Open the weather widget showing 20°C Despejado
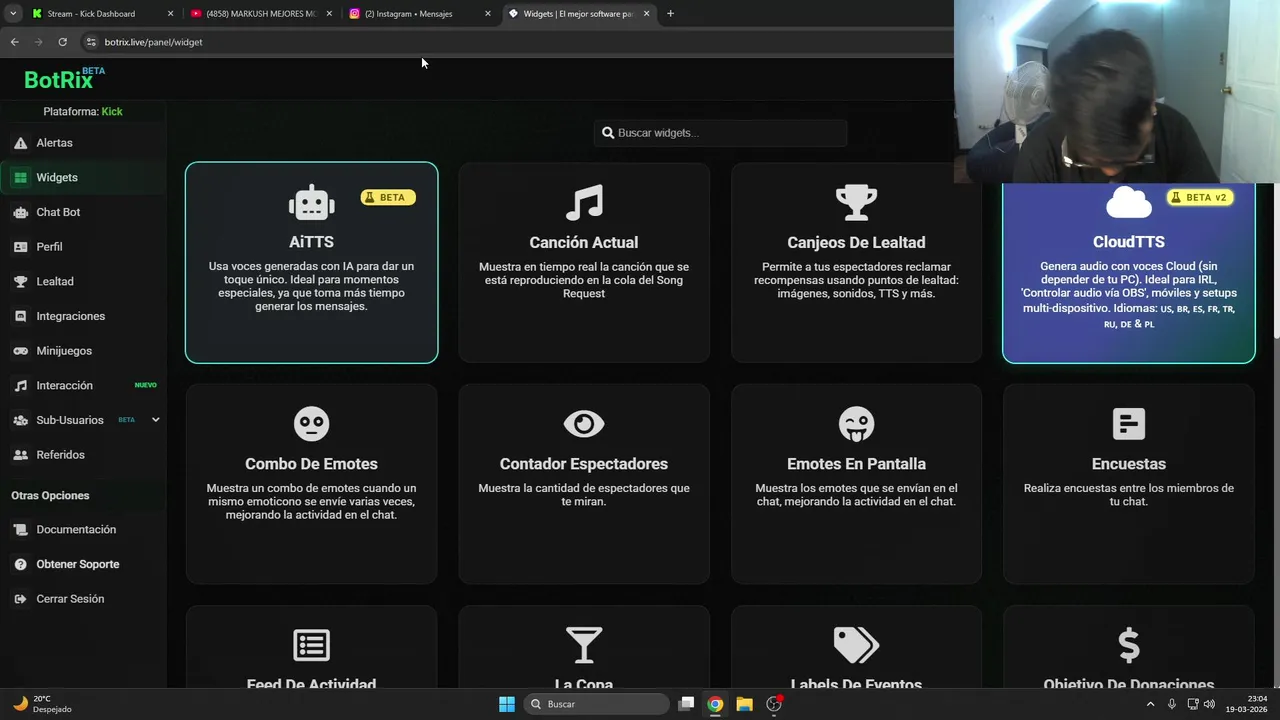This screenshot has width=1280, height=720. coord(42,704)
